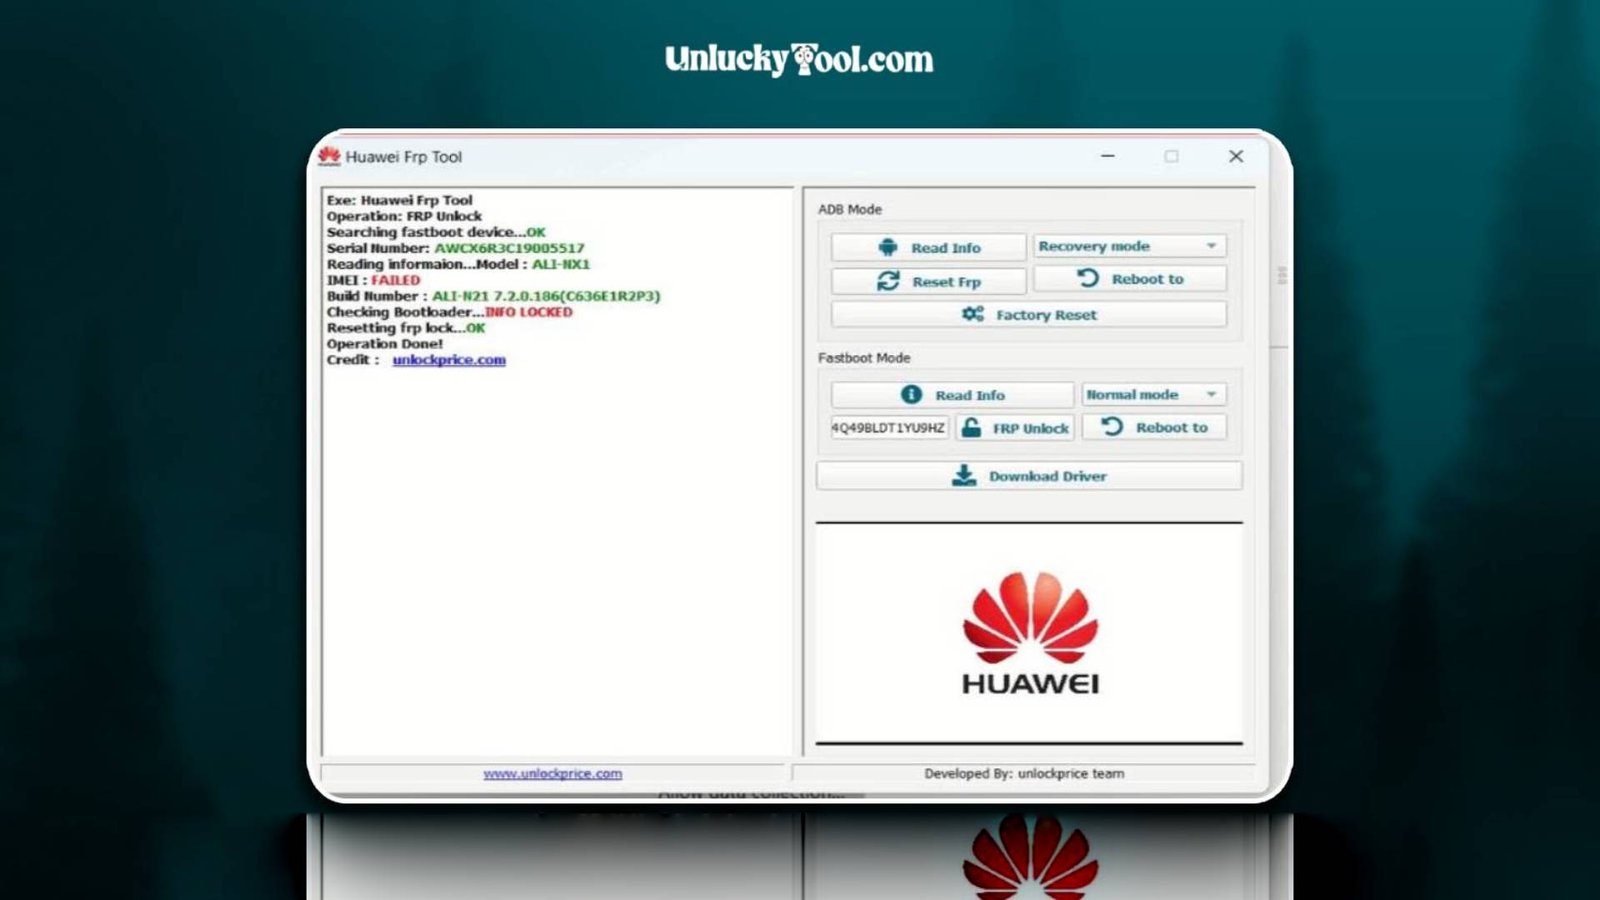Click the ADB Mode Reboot to button

(x=1129, y=279)
